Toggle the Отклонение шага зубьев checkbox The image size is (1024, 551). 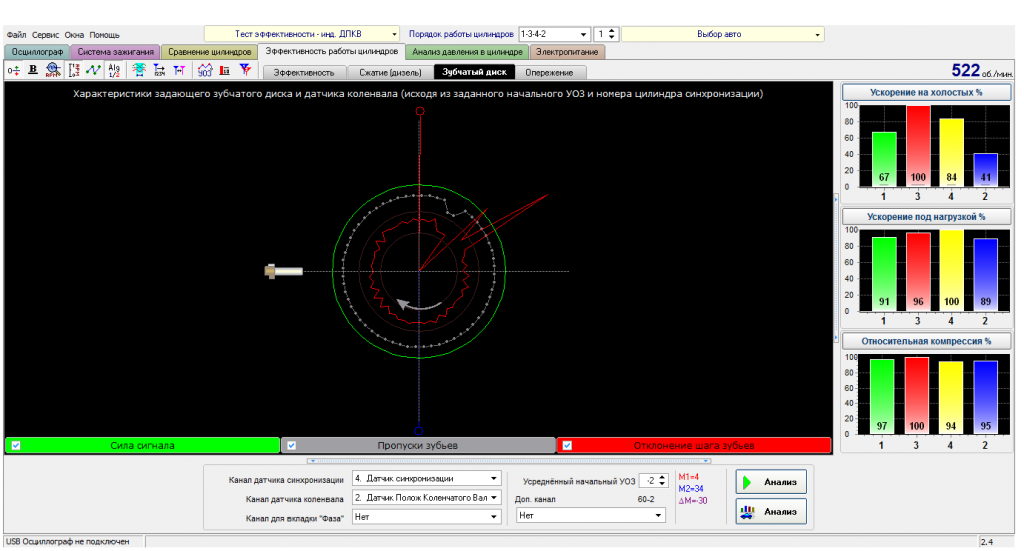(x=568, y=445)
